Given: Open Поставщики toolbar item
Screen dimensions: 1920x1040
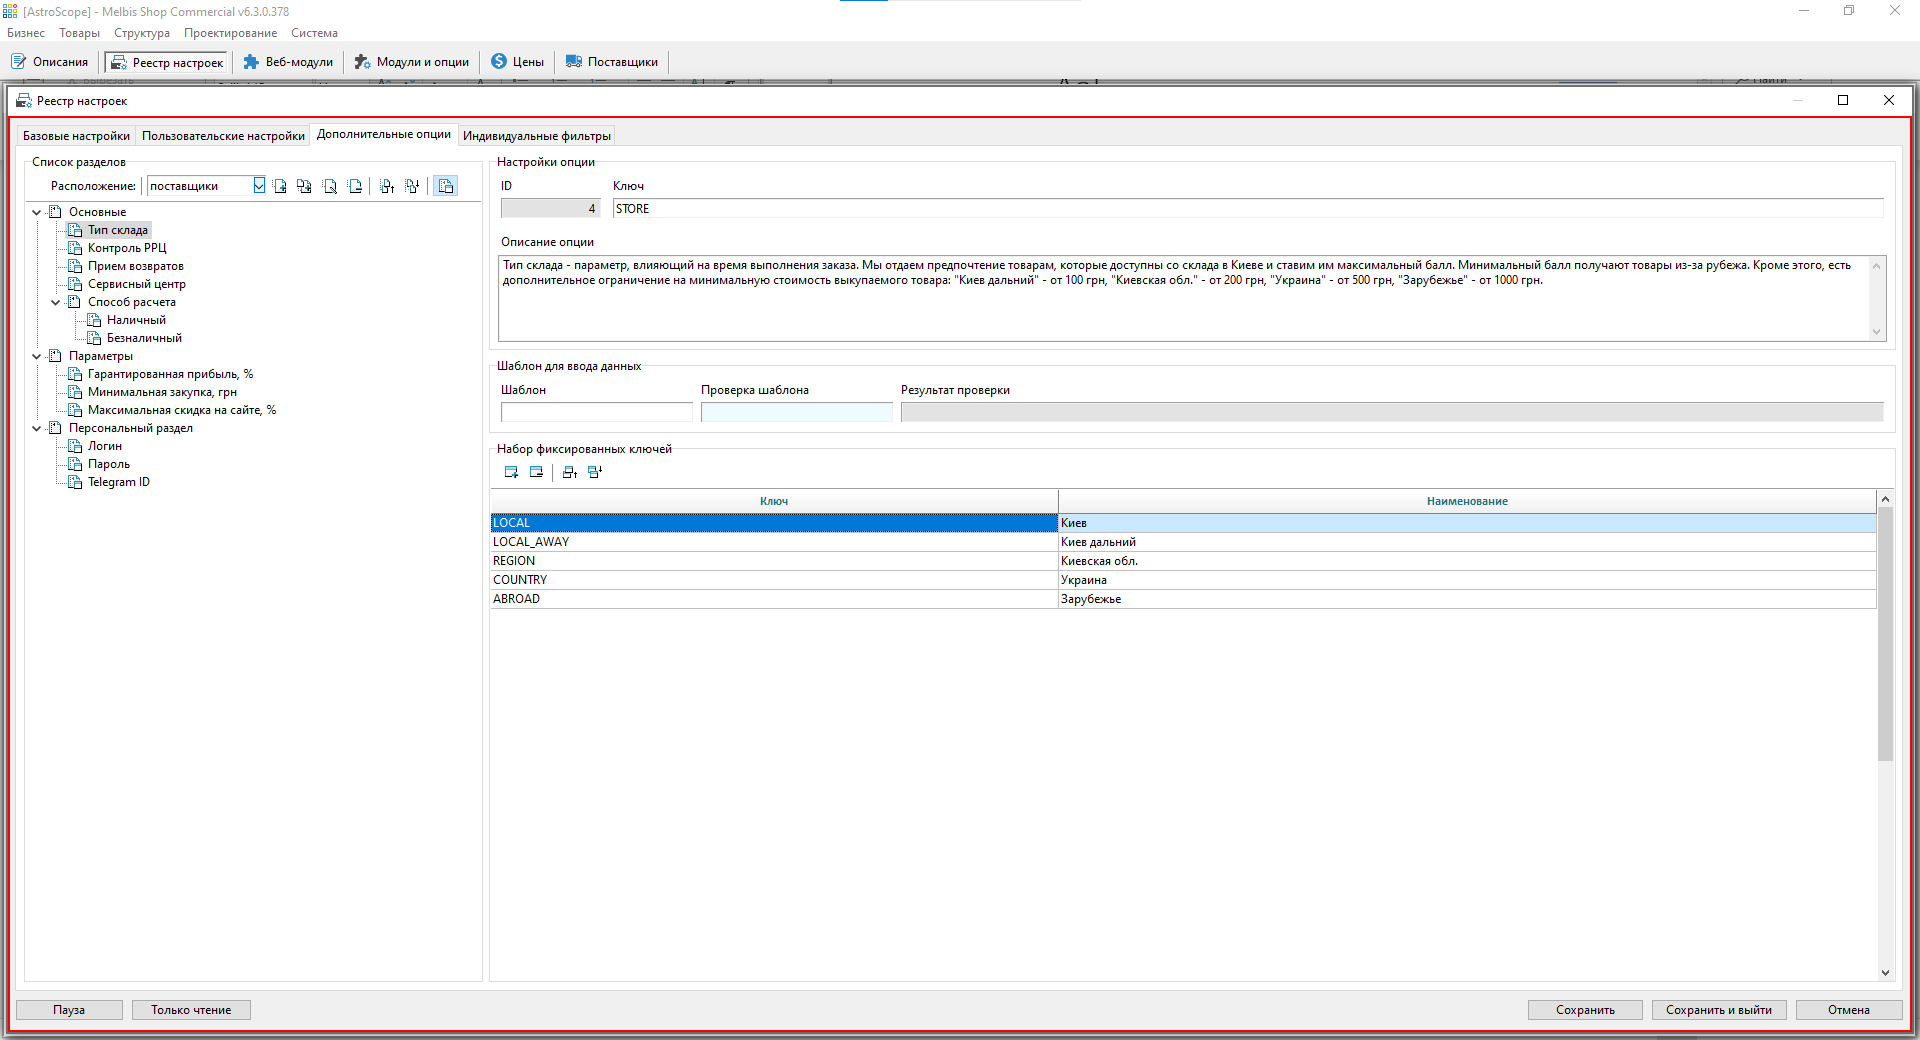Looking at the screenshot, I should pyautogui.click(x=612, y=62).
